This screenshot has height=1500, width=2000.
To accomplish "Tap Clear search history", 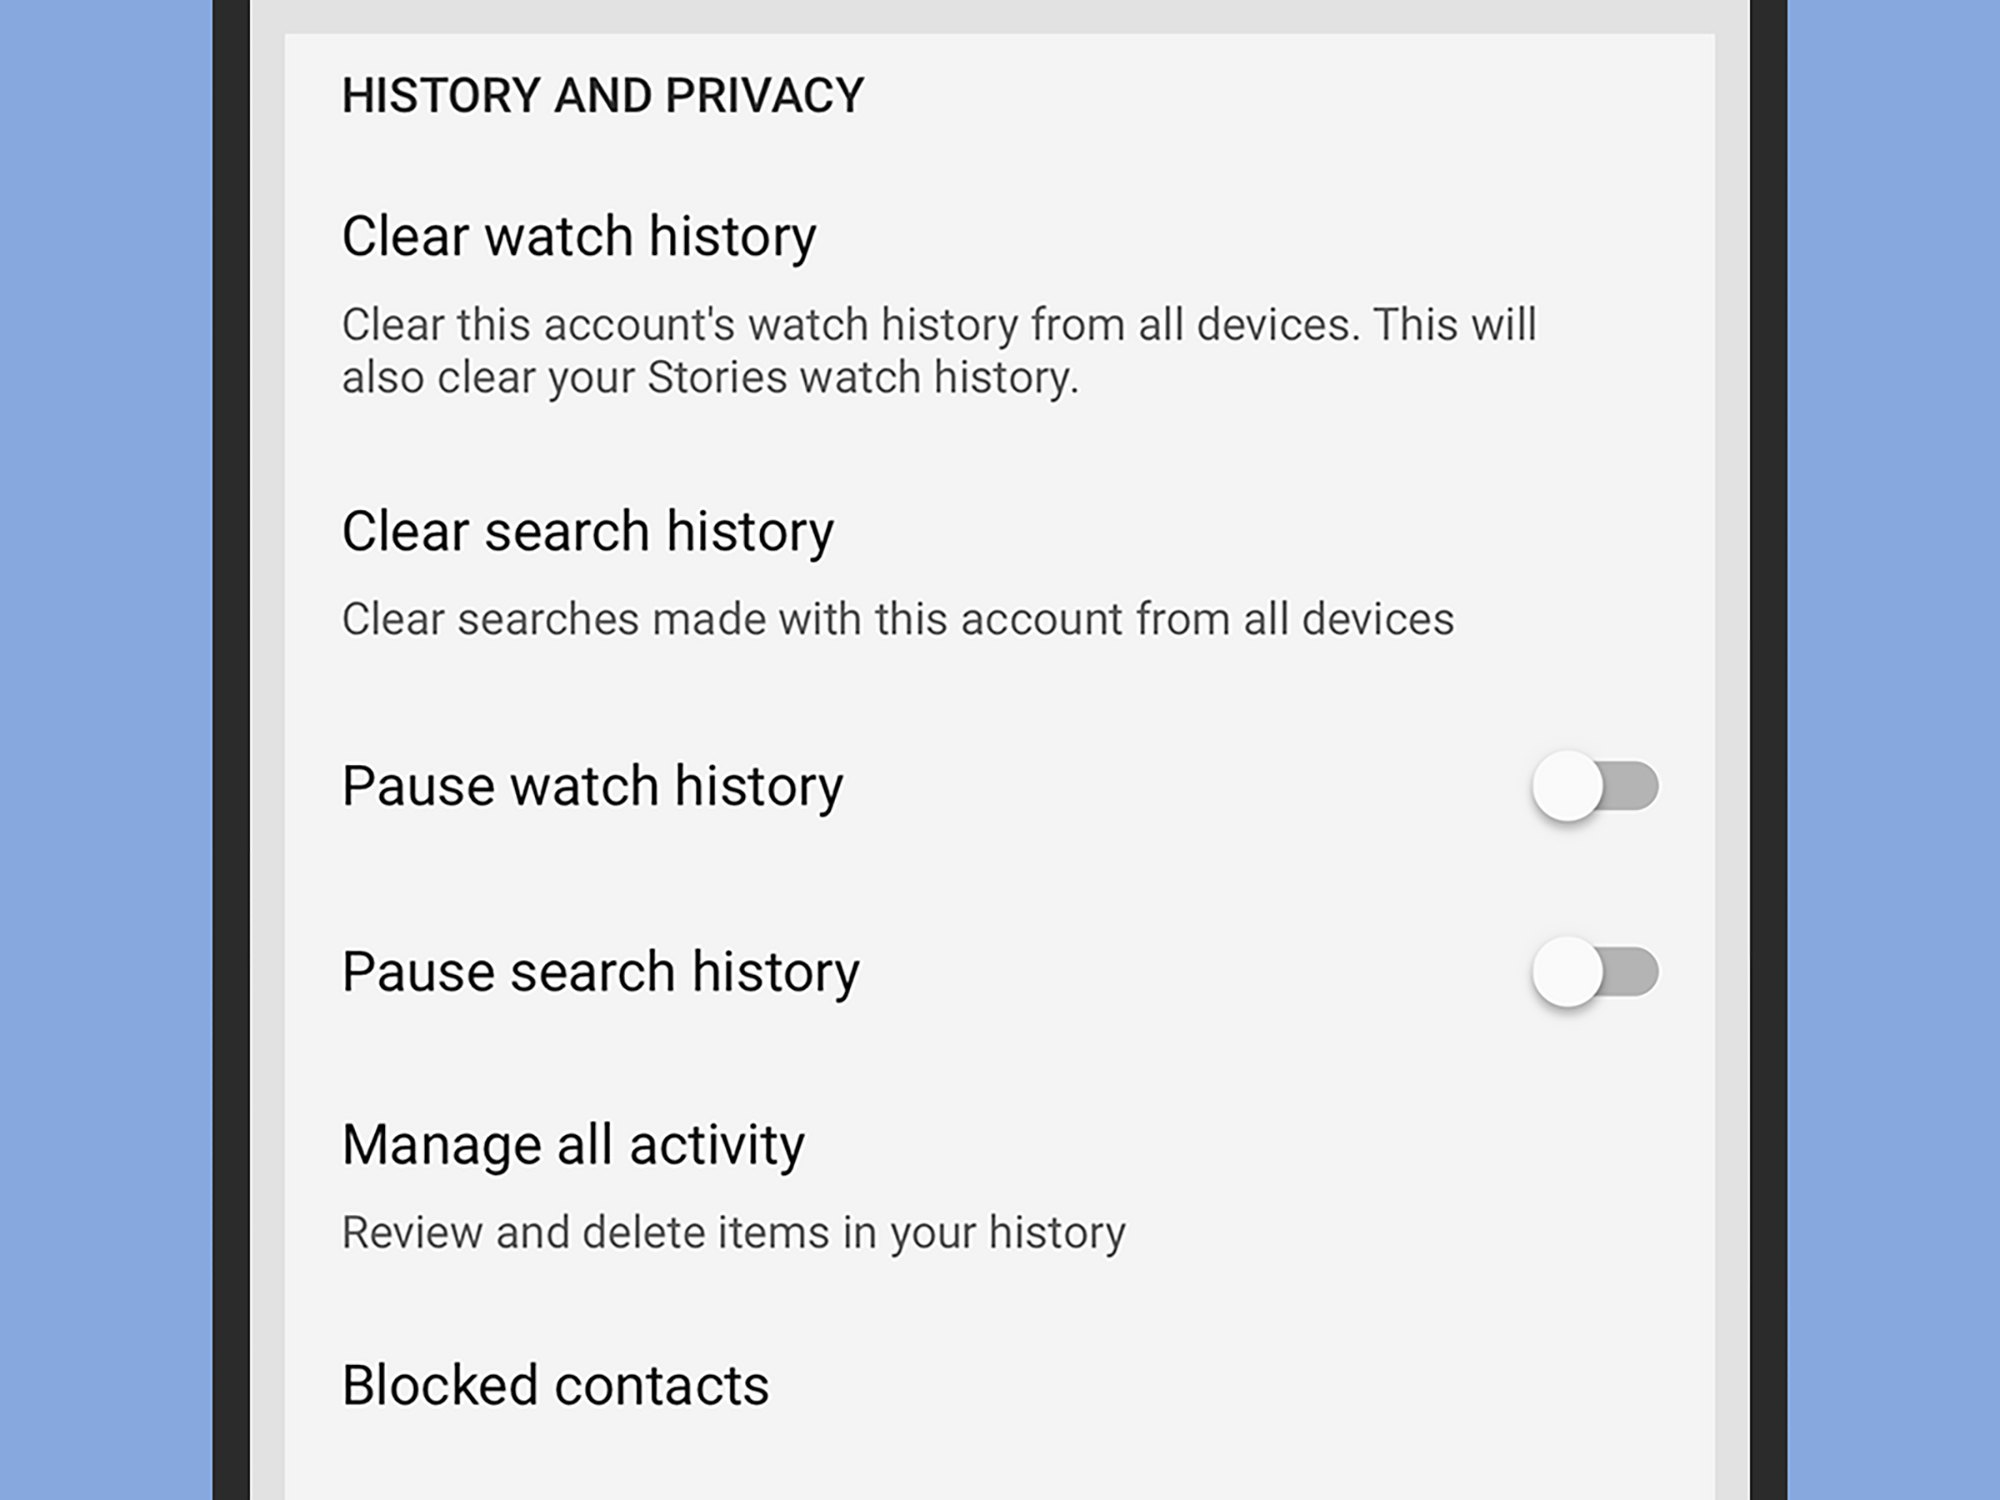I will click(588, 530).
